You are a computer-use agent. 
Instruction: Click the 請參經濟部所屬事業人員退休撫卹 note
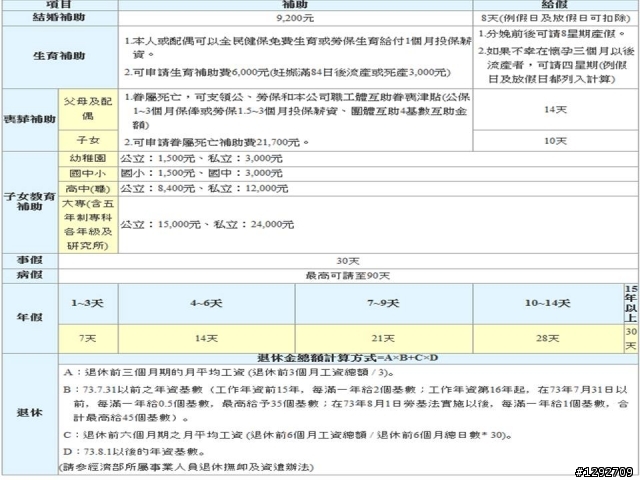[x=186, y=467]
